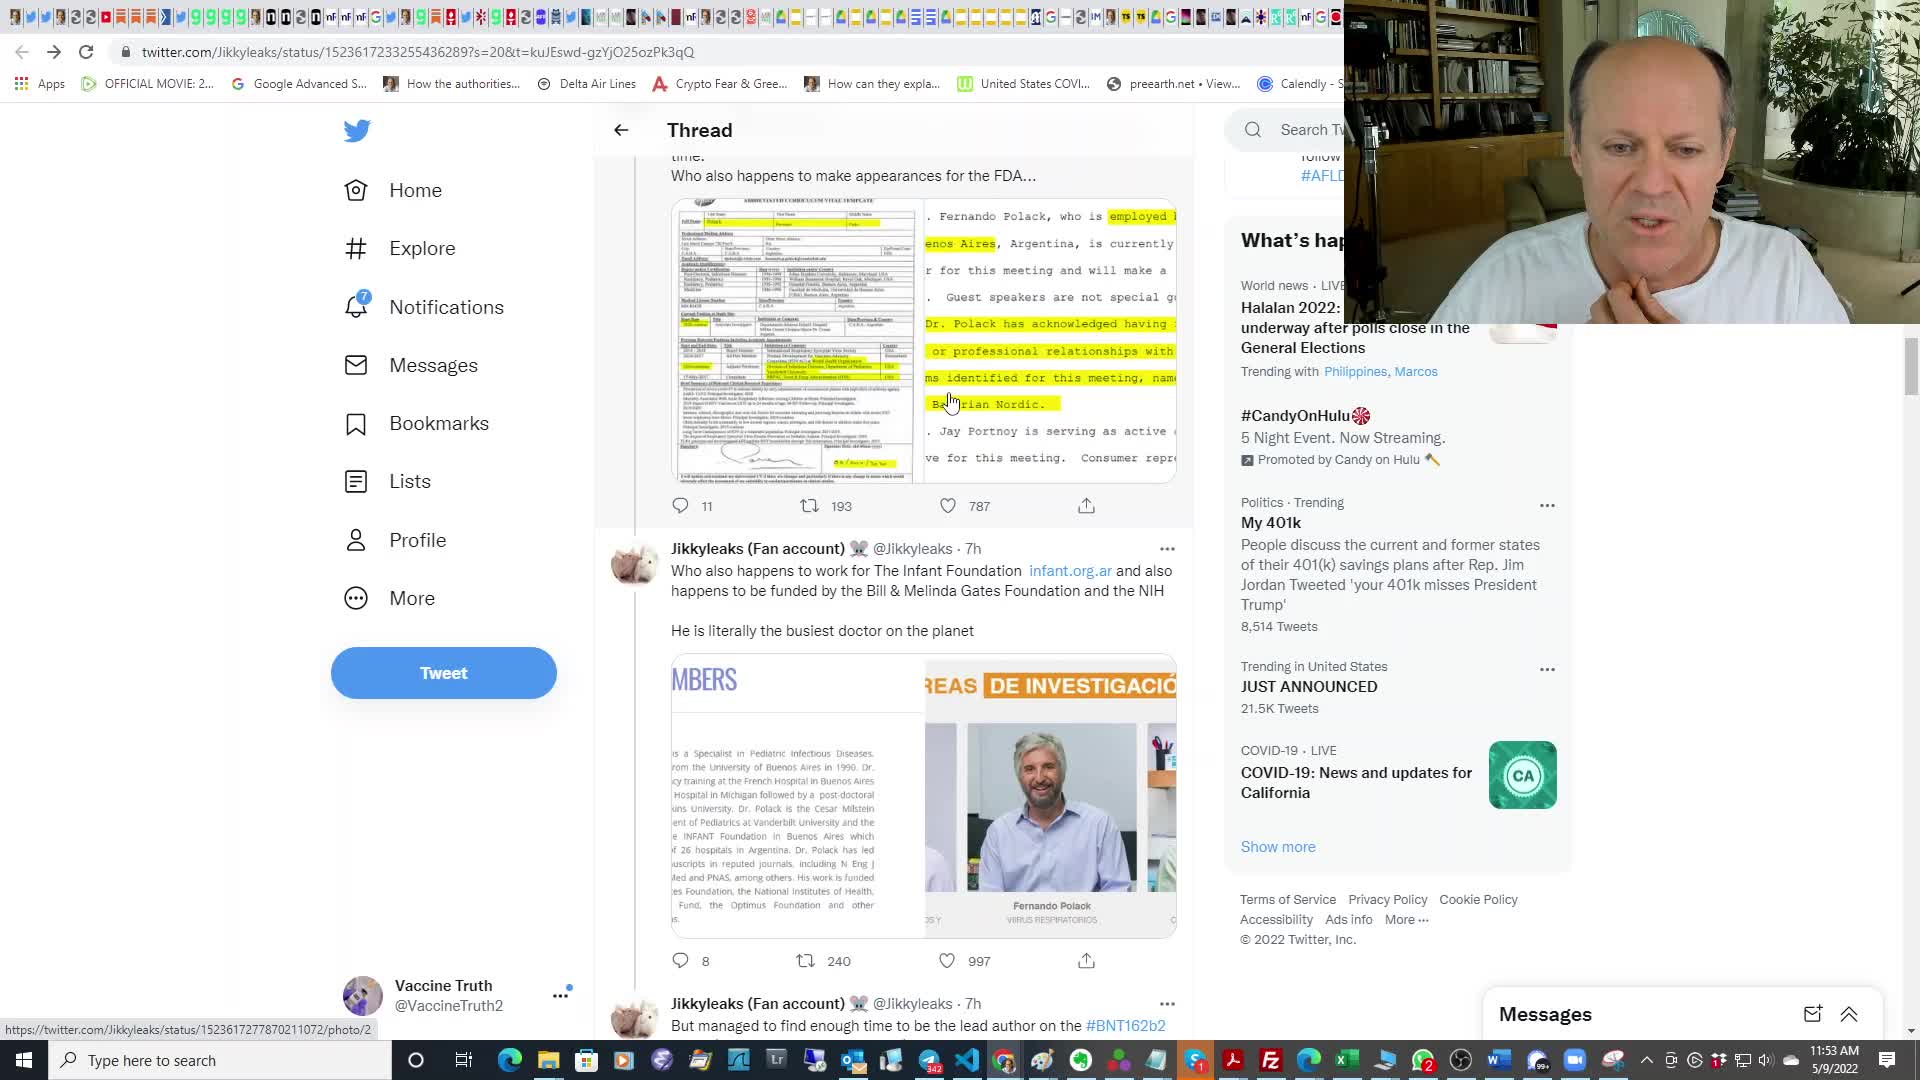Click the page vertical scrollbar thumb

tap(1911, 367)
